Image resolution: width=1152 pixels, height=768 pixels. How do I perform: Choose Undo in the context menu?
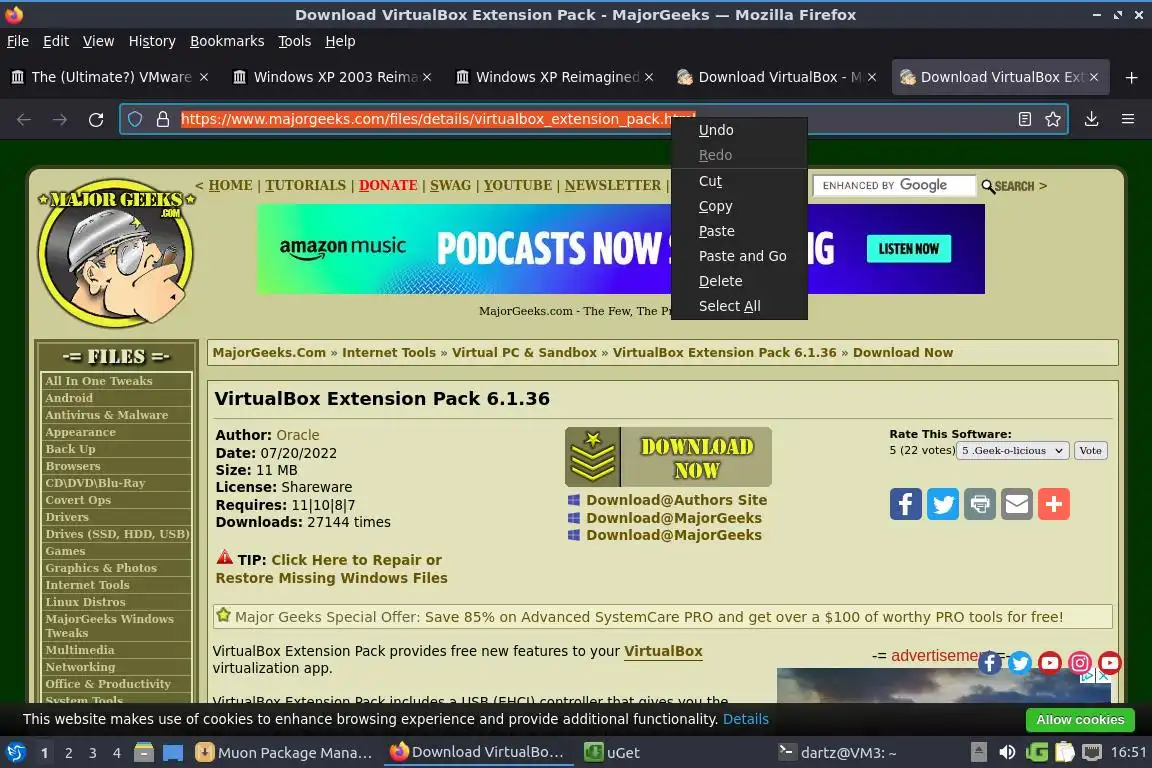739,130
